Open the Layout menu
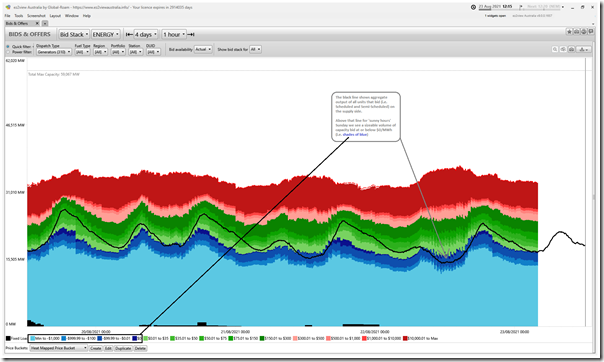Image resolution: width=604 pixels, height=362 pixels. 55,16
